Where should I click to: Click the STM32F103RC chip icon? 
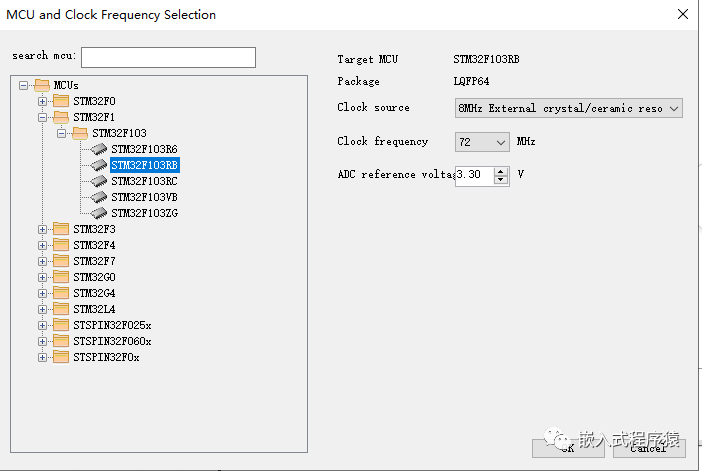(x=98, y=181)
